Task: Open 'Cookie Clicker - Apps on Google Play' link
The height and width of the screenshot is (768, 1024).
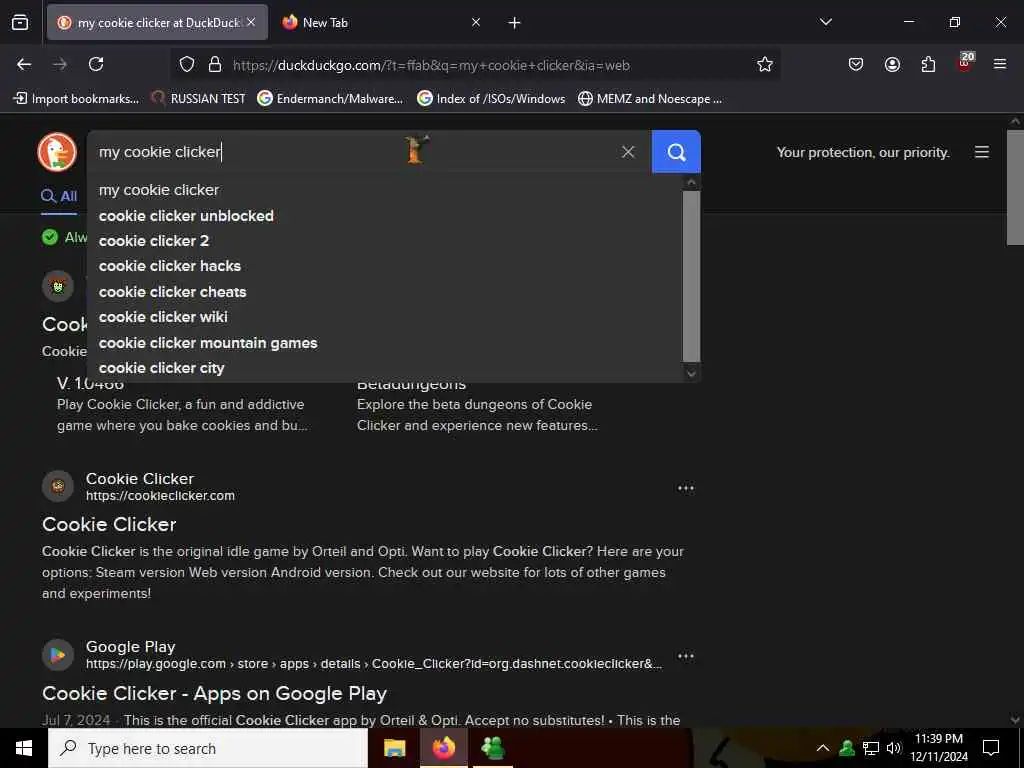Action: [214, 694]
